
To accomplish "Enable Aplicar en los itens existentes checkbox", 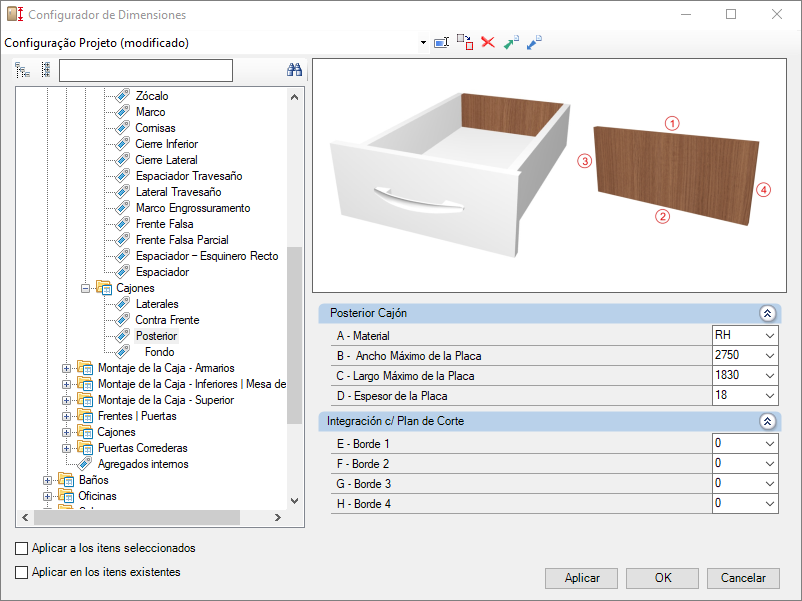I will click(x=21, y=572).
